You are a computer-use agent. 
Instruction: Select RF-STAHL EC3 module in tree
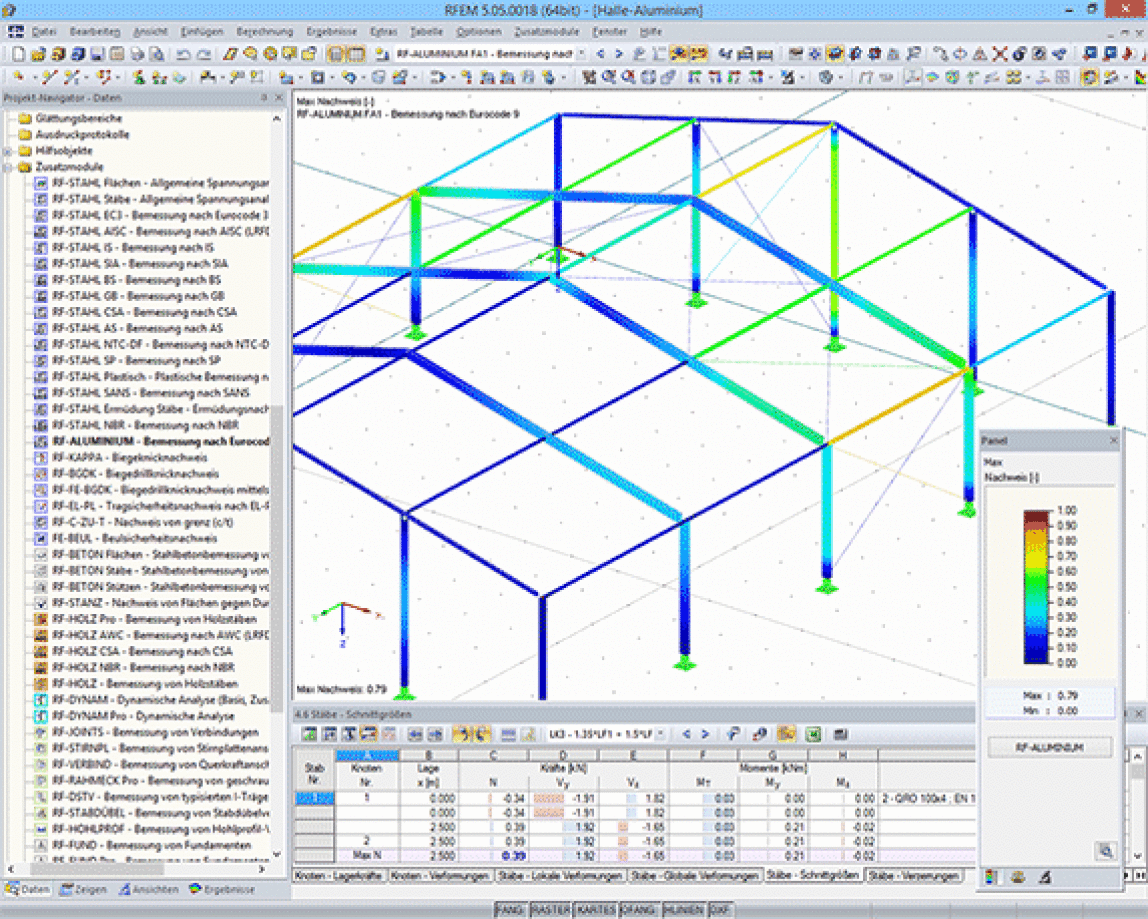tap(160, 215)
